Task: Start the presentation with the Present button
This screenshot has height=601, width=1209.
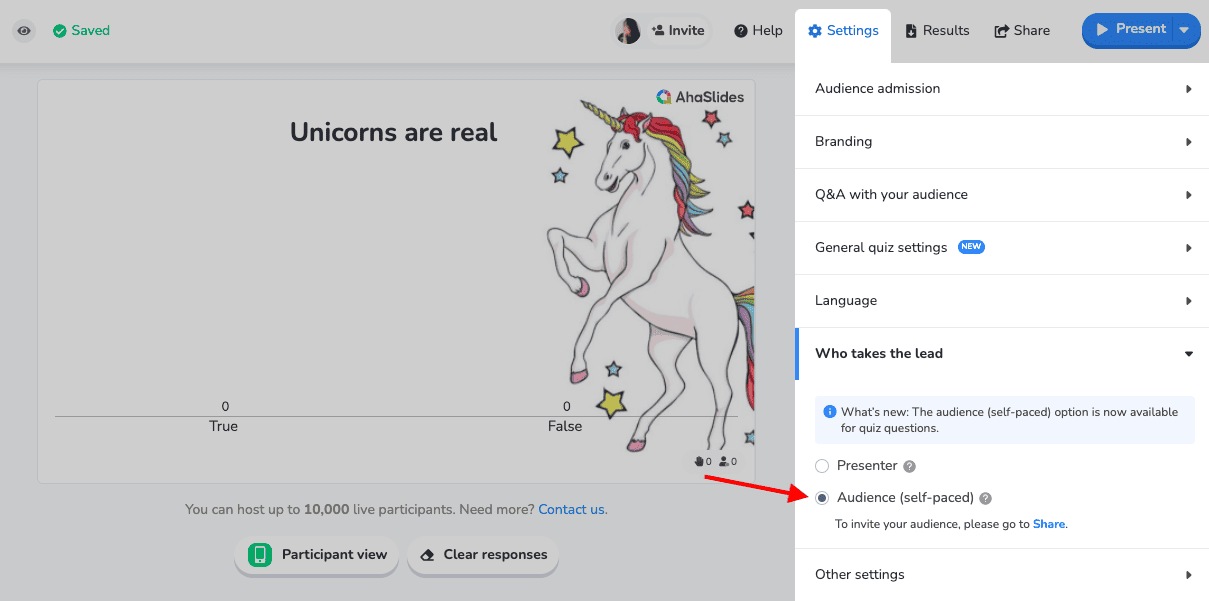Action: pyautogui.click(x=1129, y=30)
